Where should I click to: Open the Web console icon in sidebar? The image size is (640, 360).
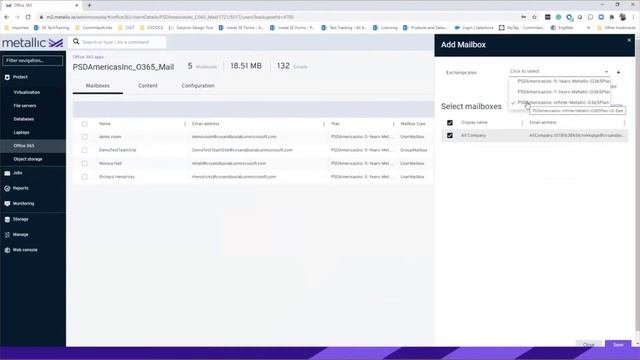[7, 250]
